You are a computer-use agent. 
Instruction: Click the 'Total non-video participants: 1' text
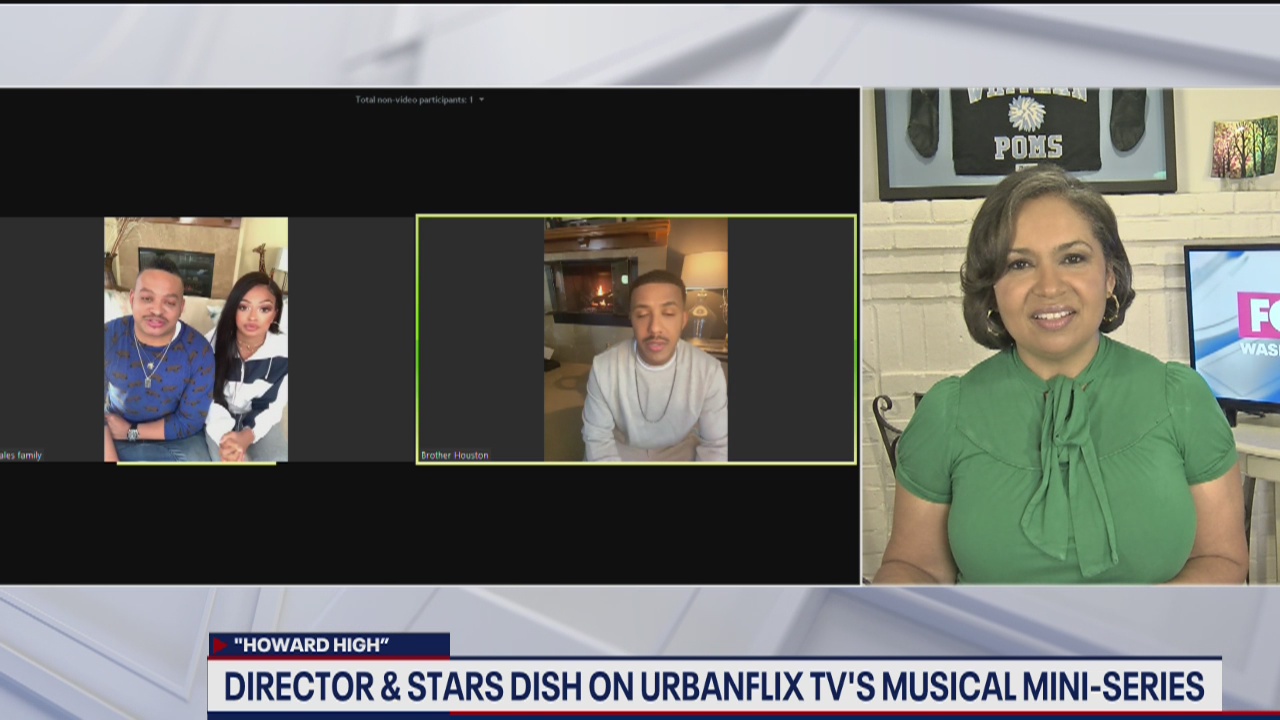pos(414,100)
